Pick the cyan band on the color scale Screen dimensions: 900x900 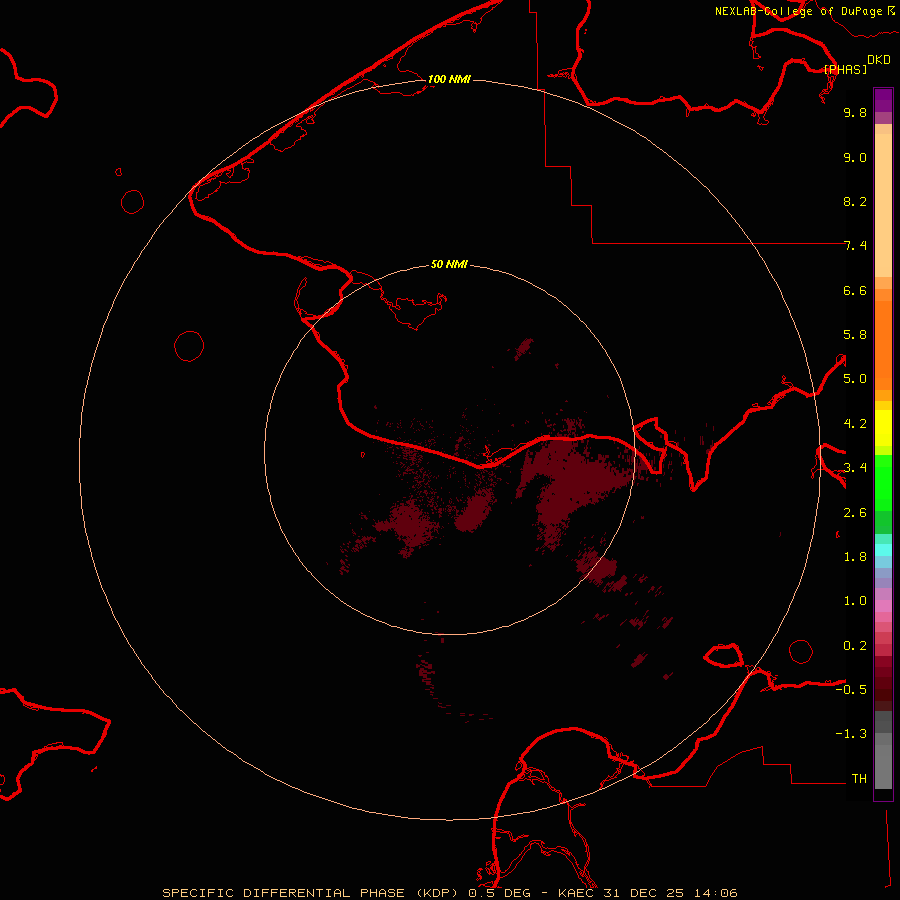(x=883, y=549)
